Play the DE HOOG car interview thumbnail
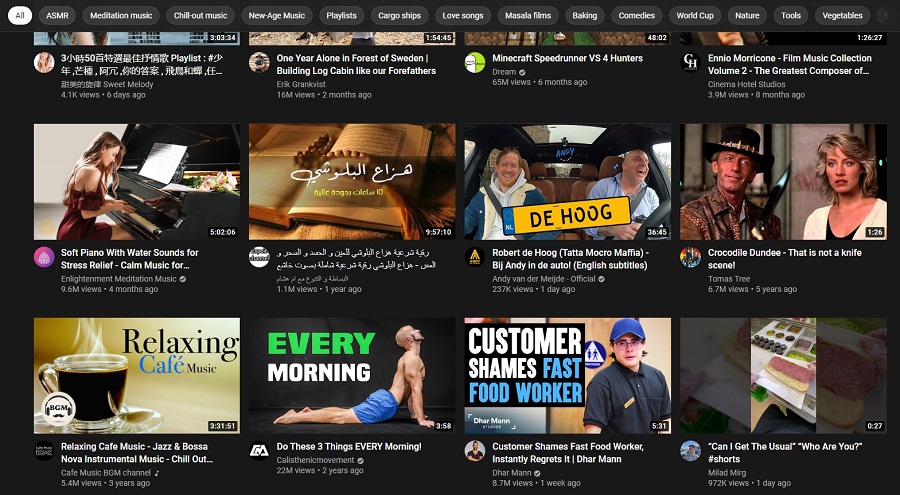 pyautogui.click(x=568, y=182)
